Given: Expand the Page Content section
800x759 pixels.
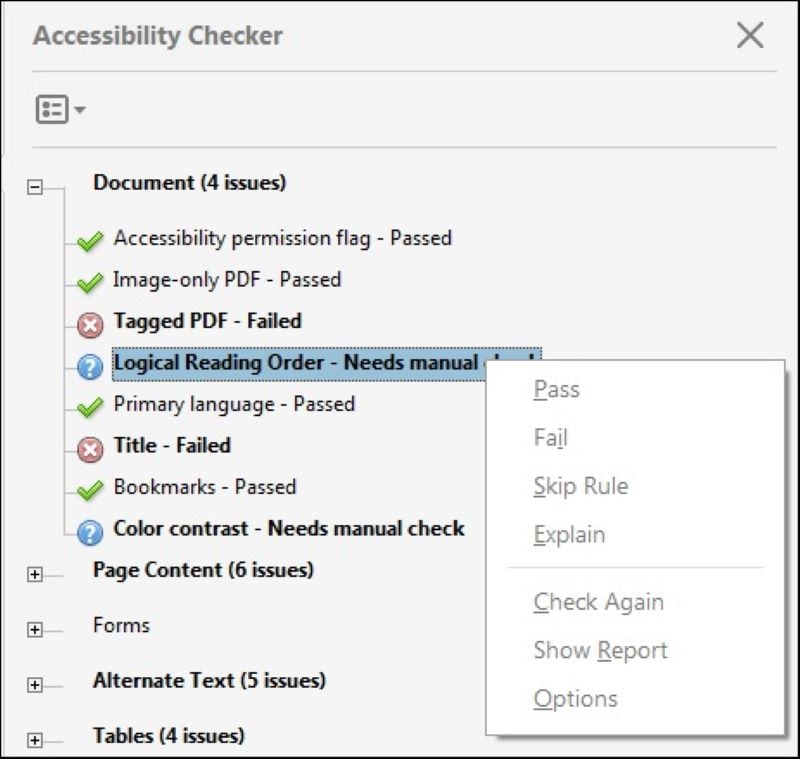Looking at the screenshot, I should point(37,575).
